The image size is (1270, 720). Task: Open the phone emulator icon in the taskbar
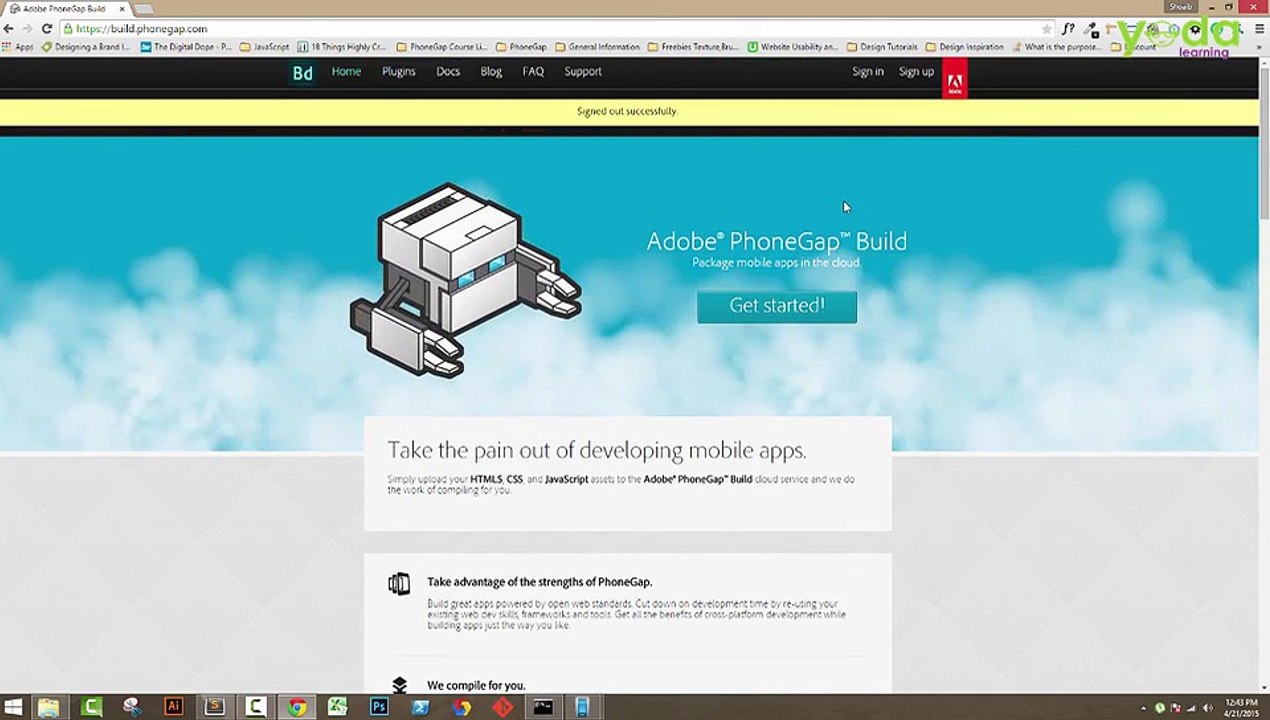coord(584,708)
